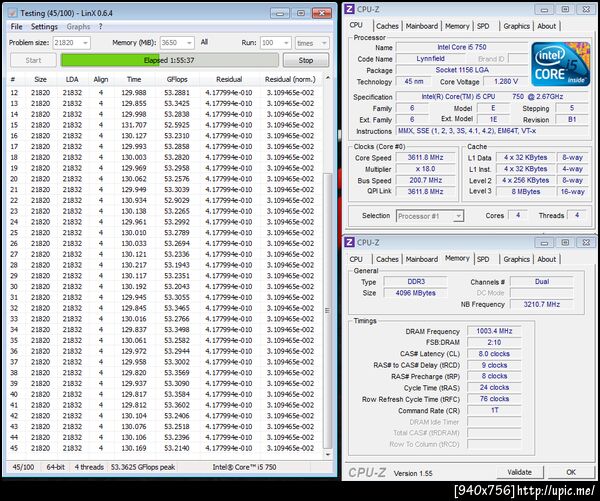The image size is (600, 501).
Task: Click the All memory button in LinX
Action: click(x=204, y=42)
